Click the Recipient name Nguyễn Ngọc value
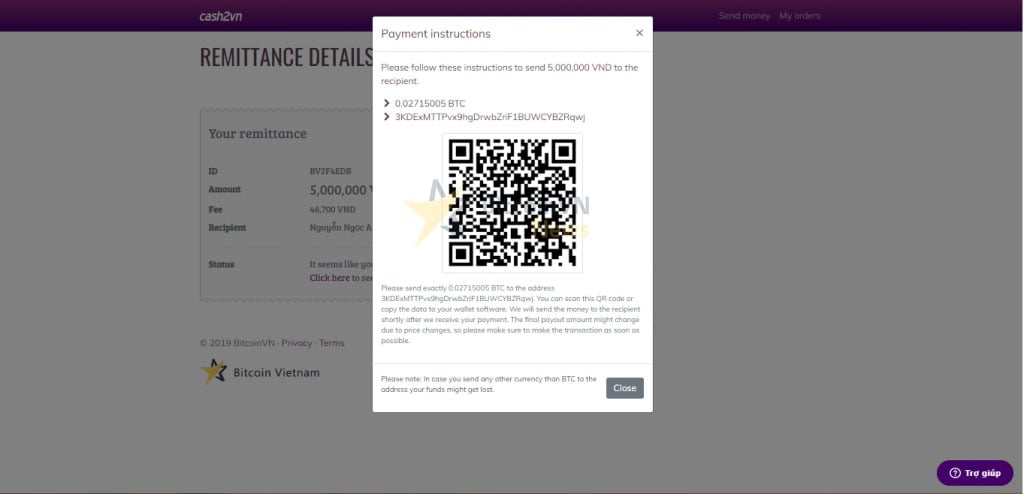This screenshot has height=494, width=1024. pyautogui.click(x=341, y=228)
